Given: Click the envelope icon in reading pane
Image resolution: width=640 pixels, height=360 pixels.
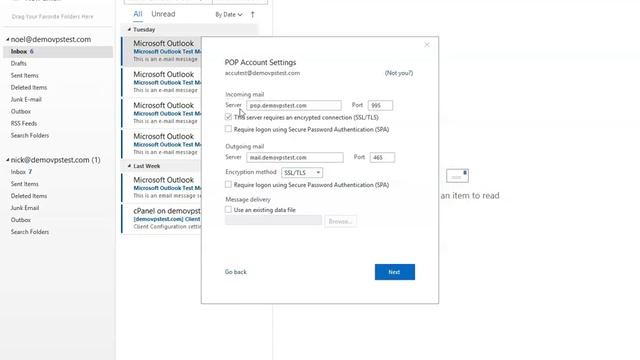Looking at the screenshot, I should point(457,176).
